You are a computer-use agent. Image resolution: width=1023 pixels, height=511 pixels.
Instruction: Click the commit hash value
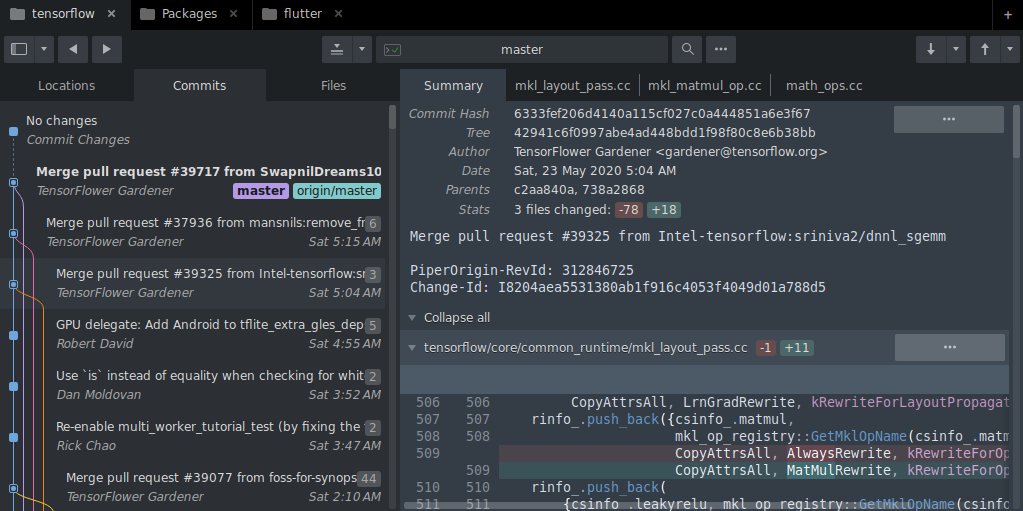(x=662, y=114)
